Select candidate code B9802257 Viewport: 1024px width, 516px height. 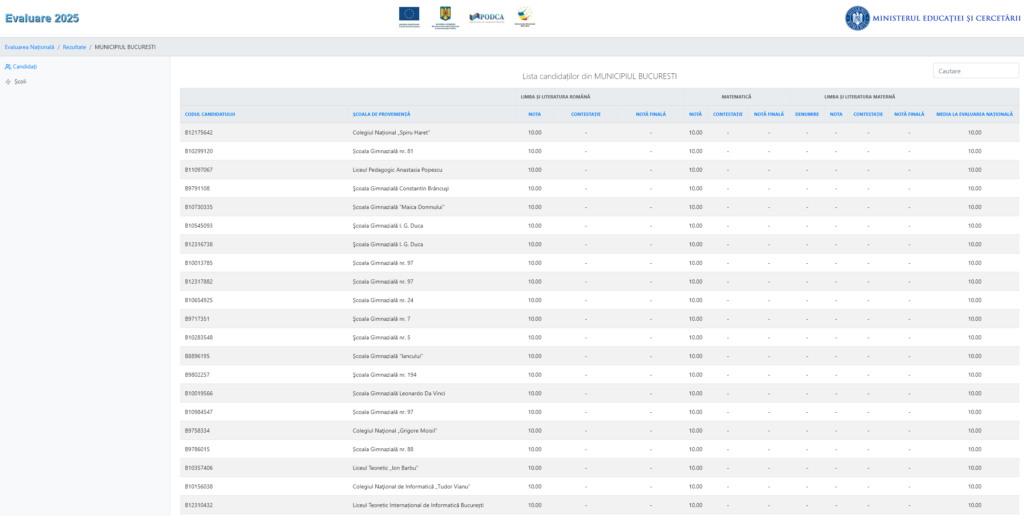(x=197, y=374)
